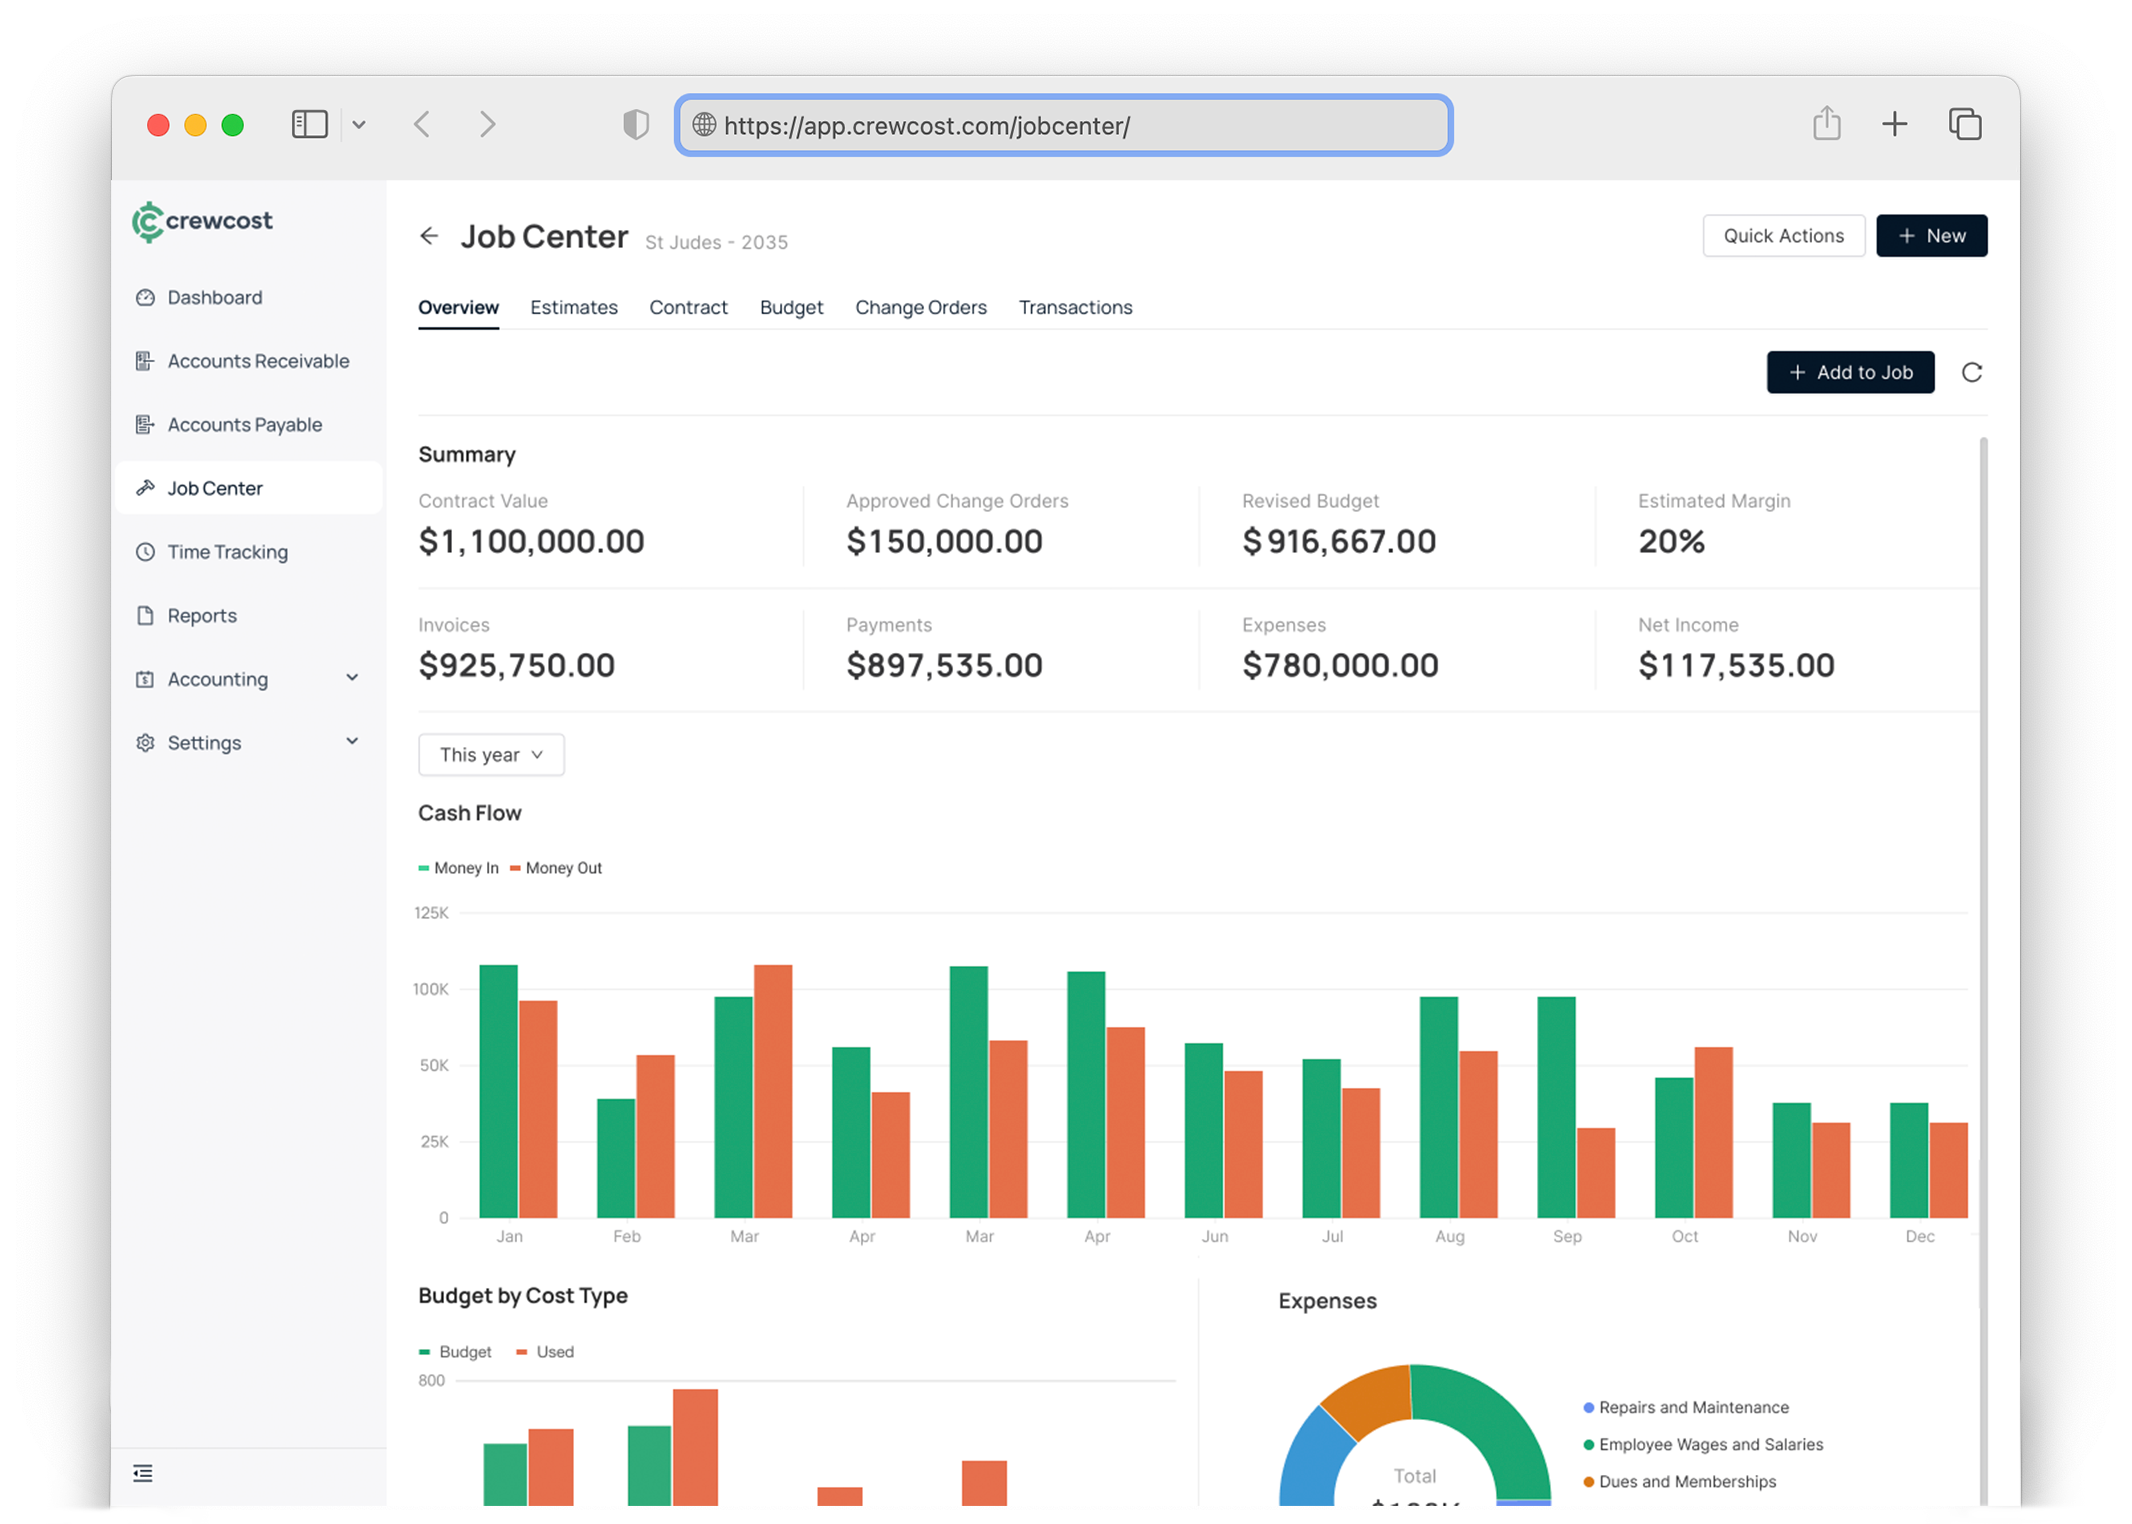The width and height of the screenshot is (2132, 1524).
Task: Click the Add to Job button
Action: [1850, 373]
